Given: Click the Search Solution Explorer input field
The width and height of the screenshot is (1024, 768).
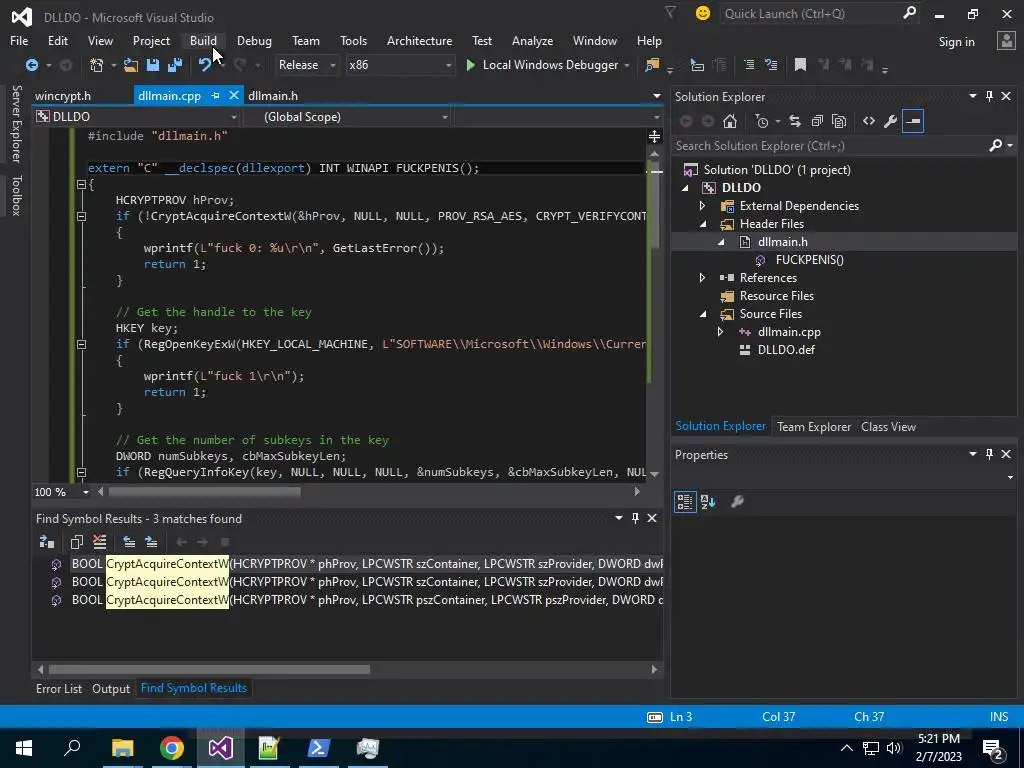Looking at the screenshot, I should pyautogui.click(x=829, y=146).
